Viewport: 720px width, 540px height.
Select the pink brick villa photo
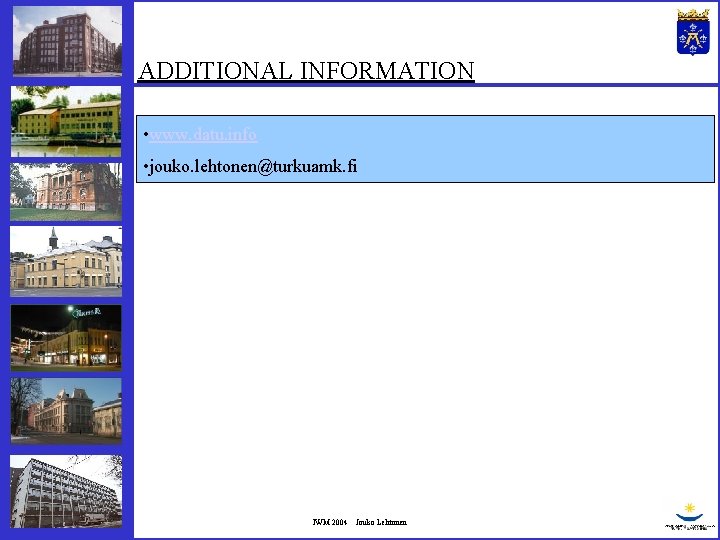pos(66,191)
